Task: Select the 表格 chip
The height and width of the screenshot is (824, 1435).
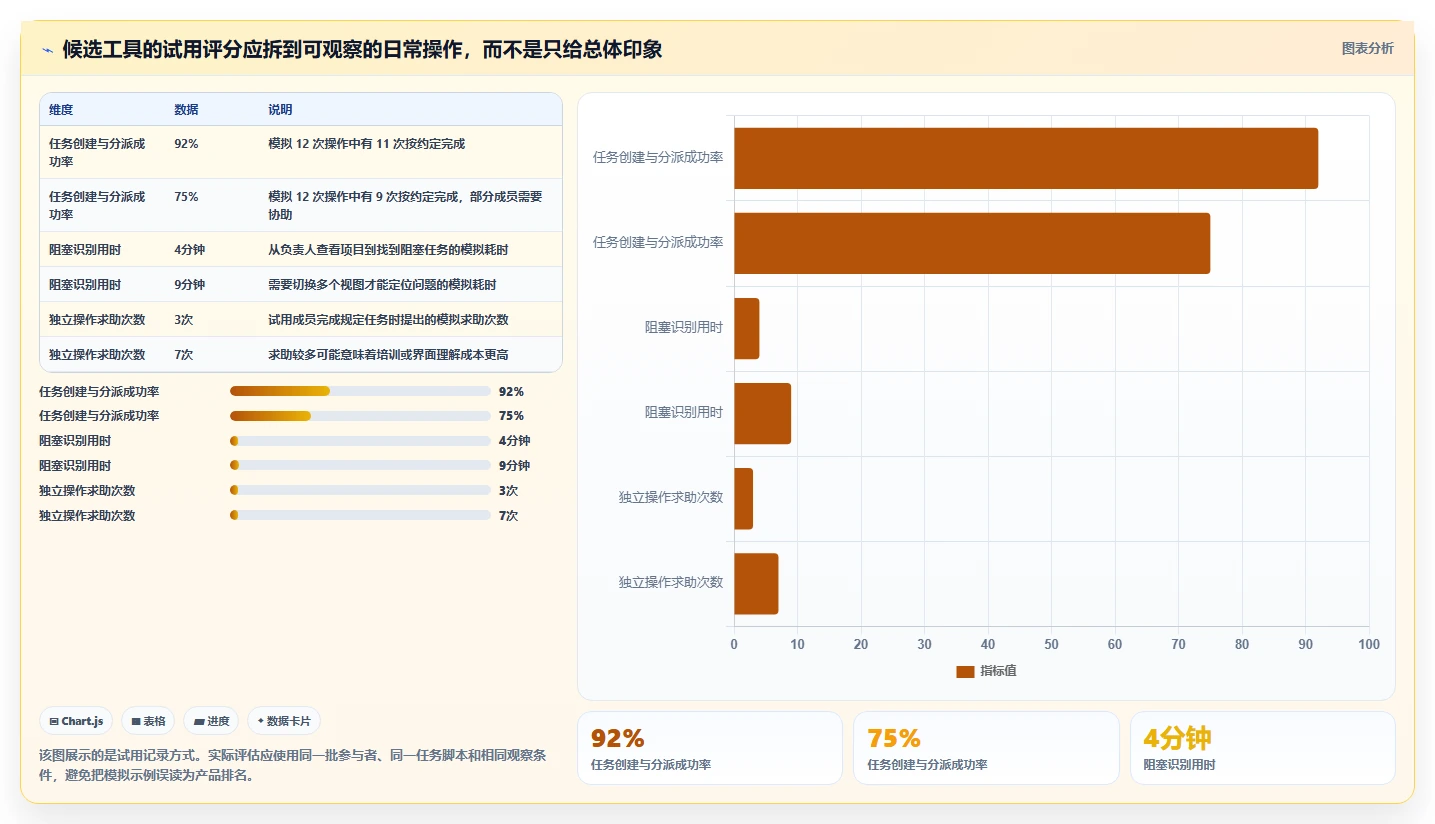Action: 148,721
